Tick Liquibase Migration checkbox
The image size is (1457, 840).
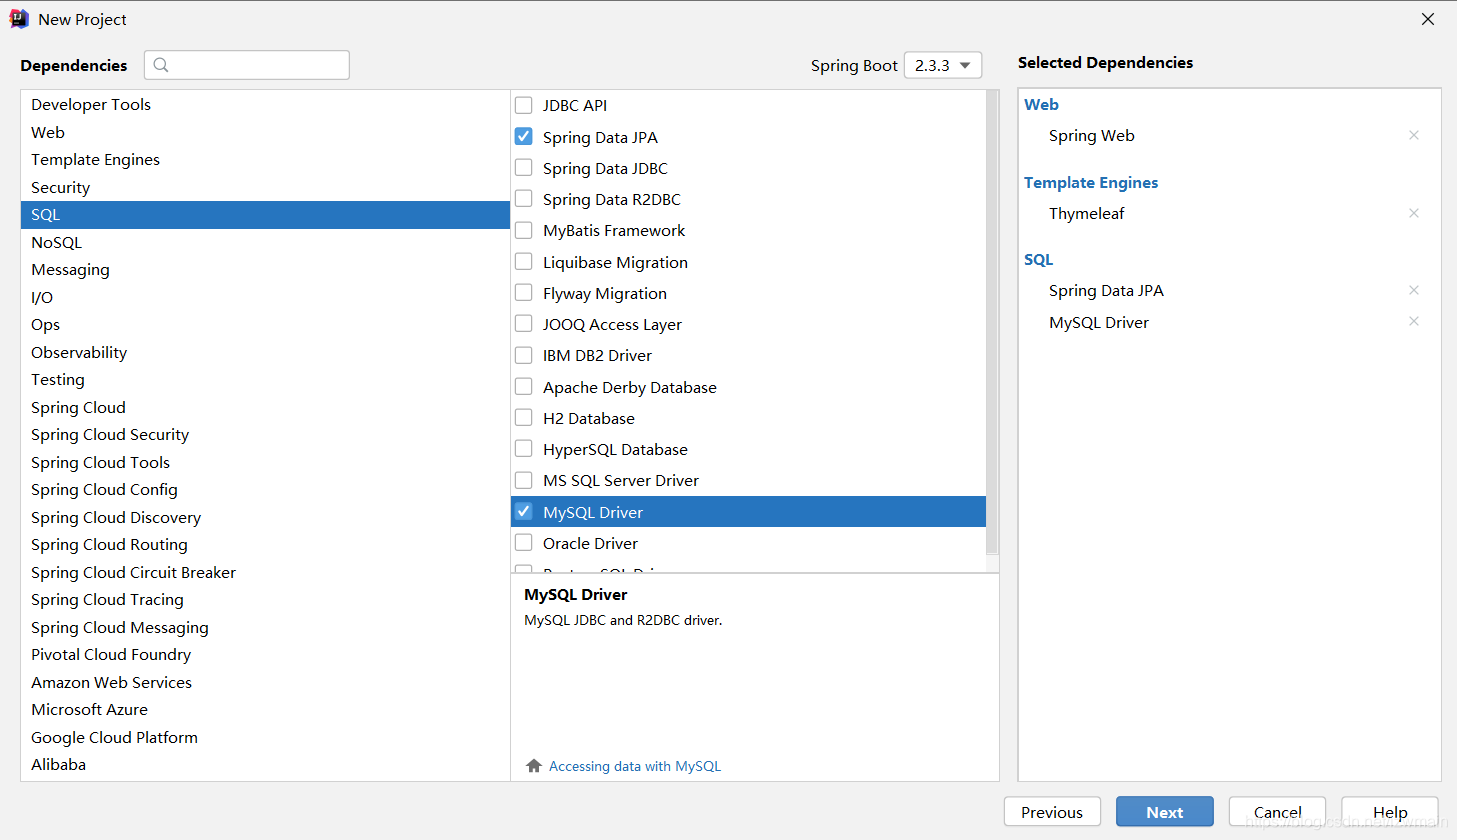point(523,261)
